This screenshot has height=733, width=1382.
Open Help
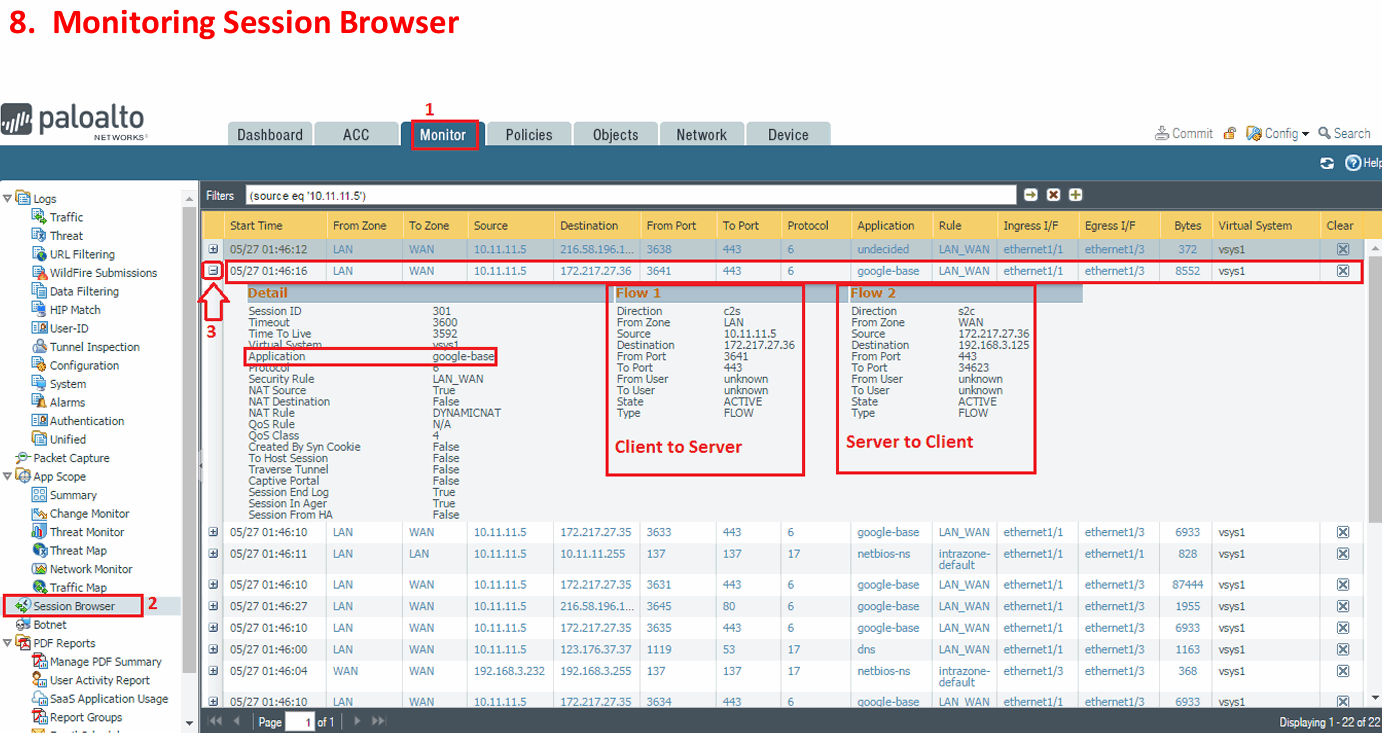pos(1363,163)
